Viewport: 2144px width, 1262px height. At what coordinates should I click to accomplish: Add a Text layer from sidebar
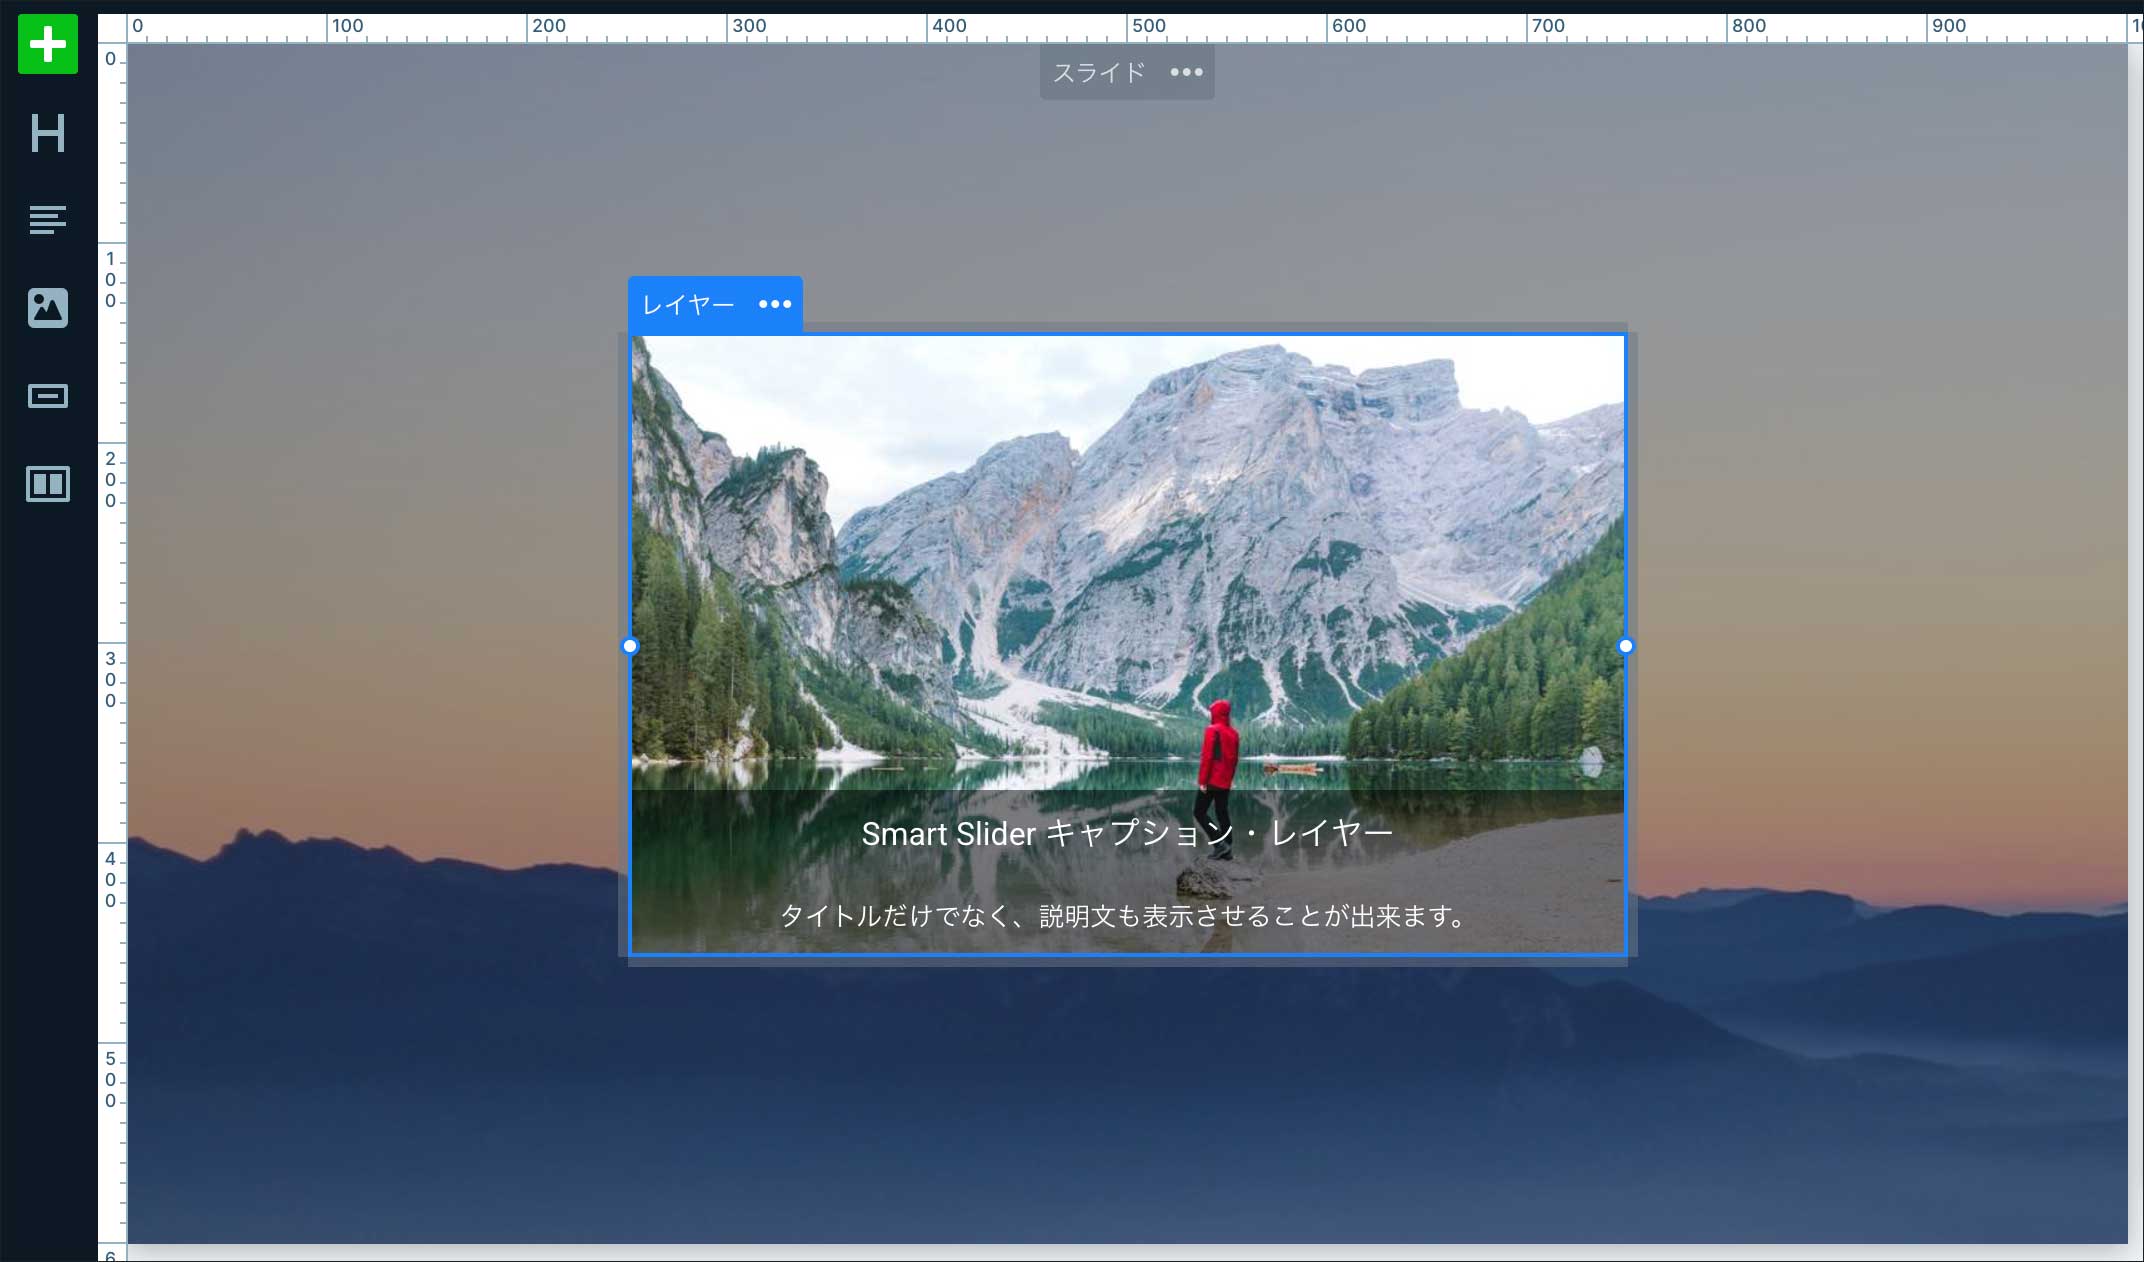(48, 220)
